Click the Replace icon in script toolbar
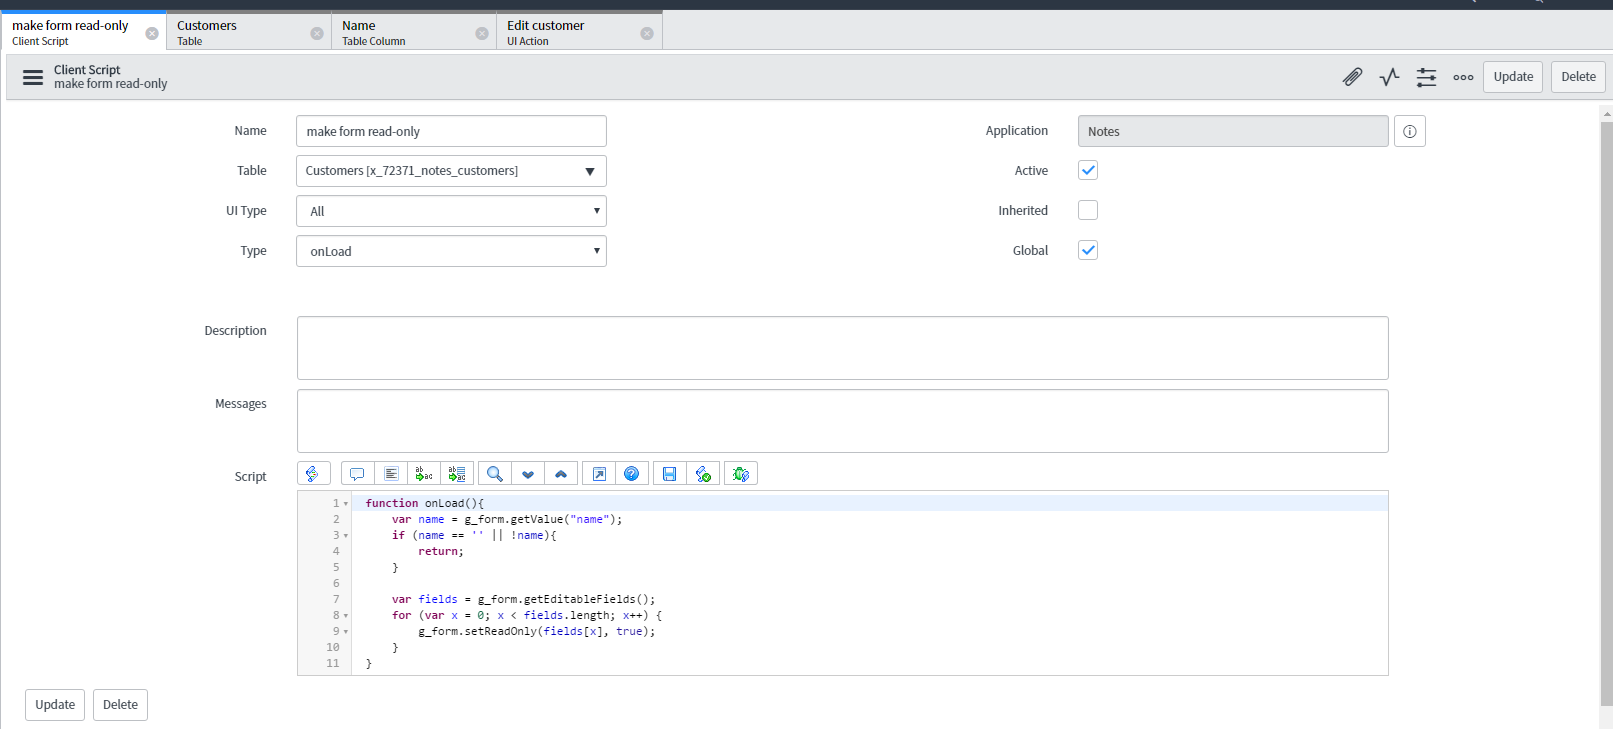Image resolution: width=1613 pixels, height=729 pixels. (424, 474)
